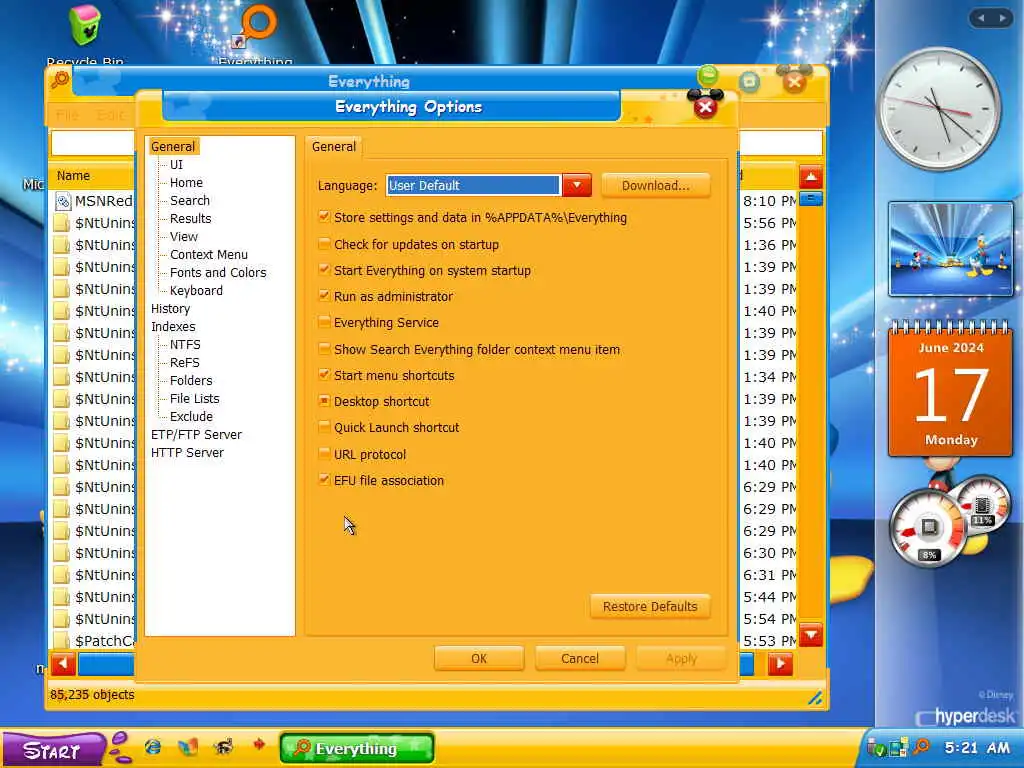Viewport: 1024px width, 768px height.
Task: Enable the Everything Service checkbox
Action: pyautogui.click(x=324, y=321)
